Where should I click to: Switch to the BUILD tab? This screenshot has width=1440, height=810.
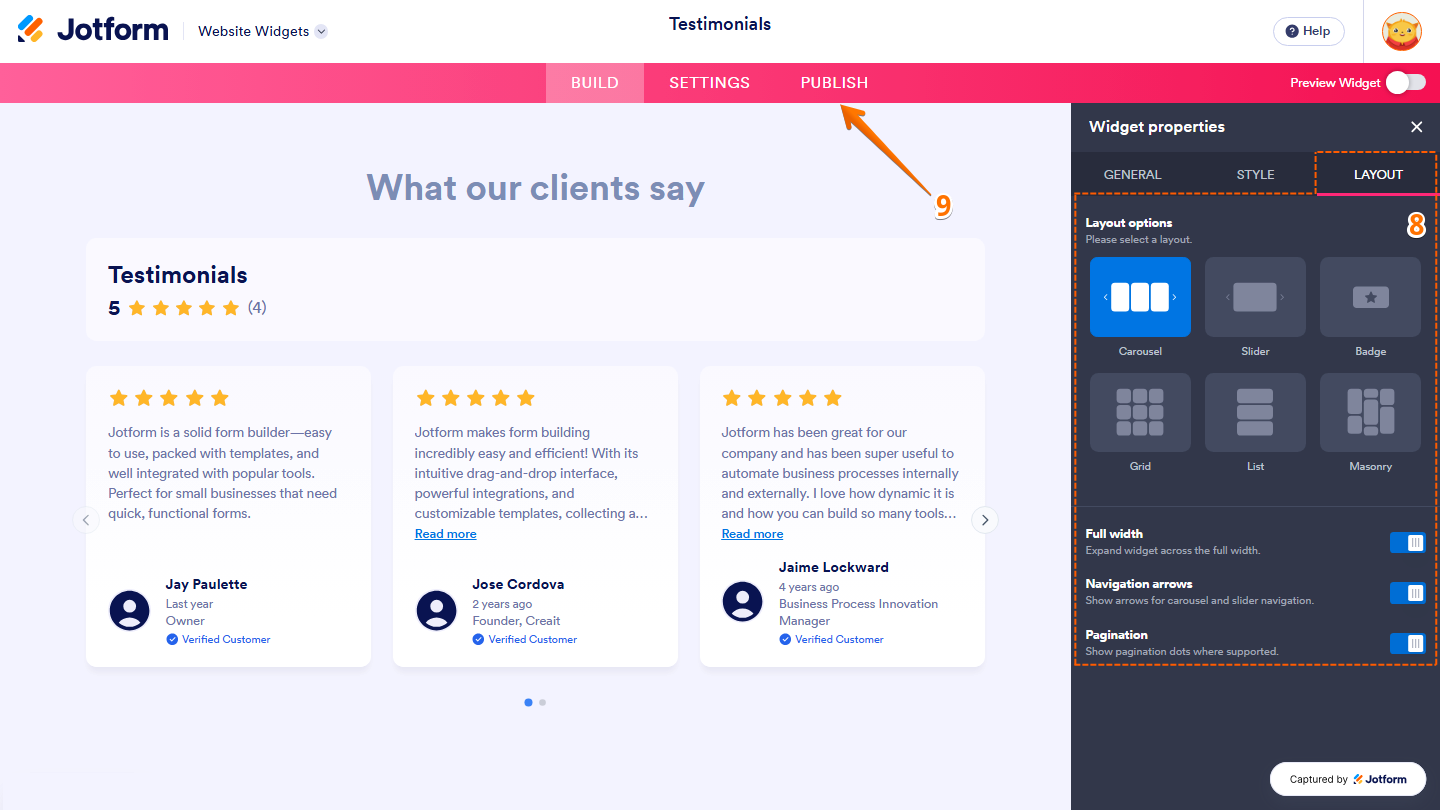pos(595,83)
